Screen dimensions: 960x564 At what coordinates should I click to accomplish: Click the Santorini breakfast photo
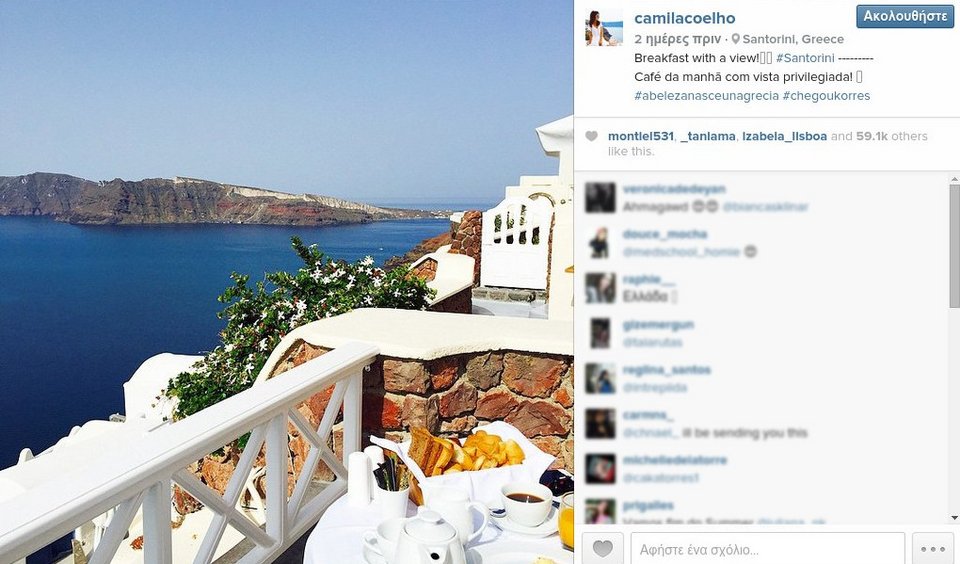[287, 282]
